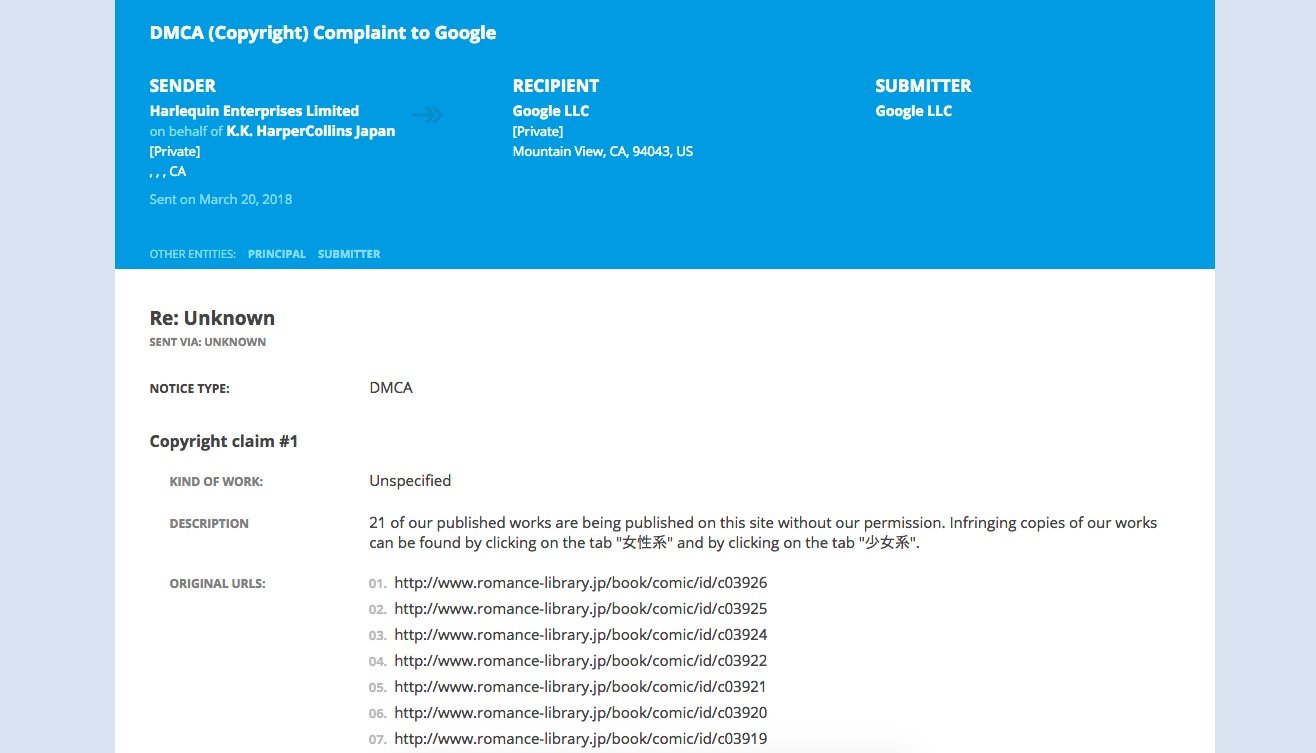Click the URL ending in c03922
1316x753 pixels.
pos(581,661)
